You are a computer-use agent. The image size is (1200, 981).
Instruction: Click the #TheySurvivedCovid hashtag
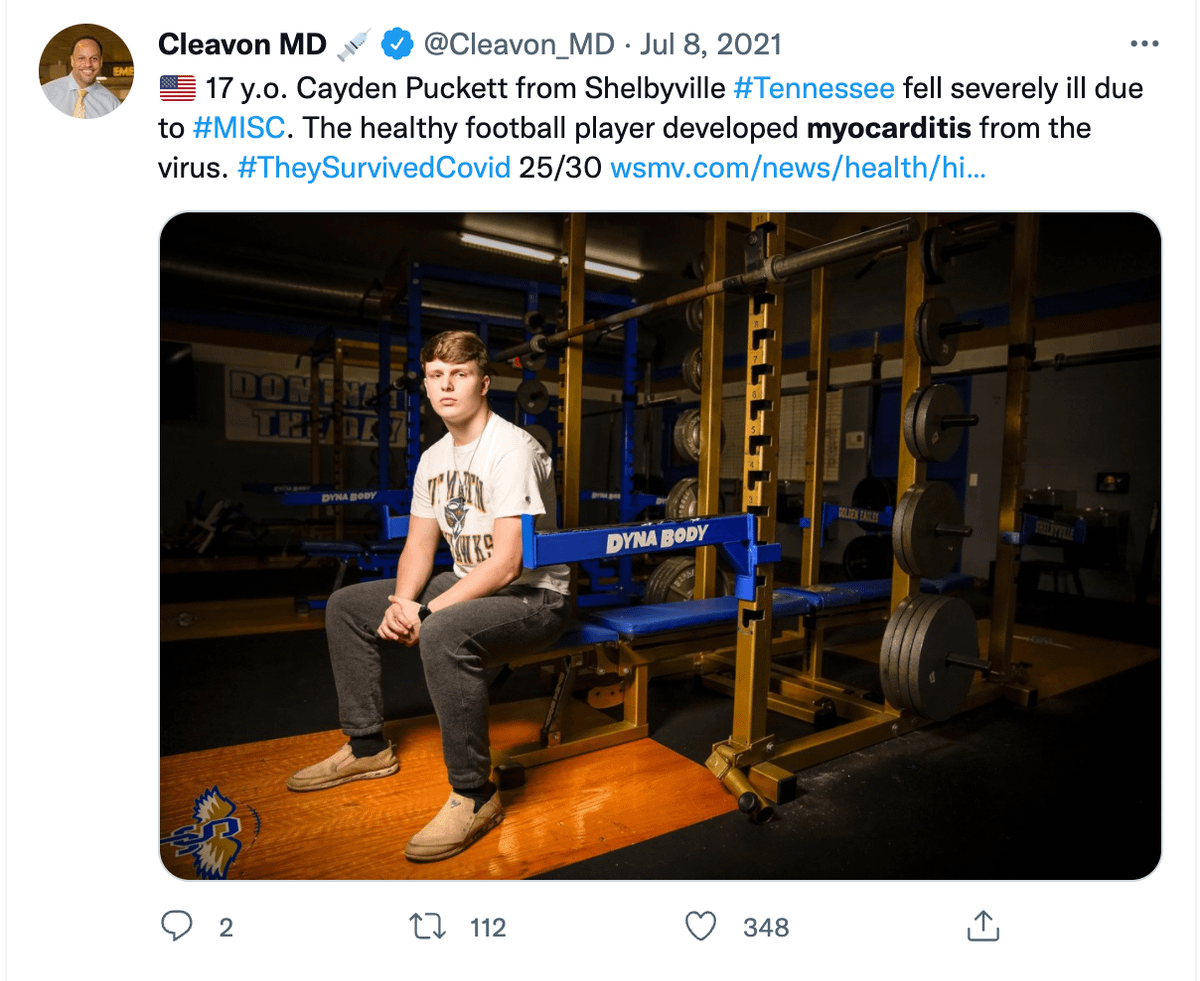pyautogui.click(x=372, y=168)
